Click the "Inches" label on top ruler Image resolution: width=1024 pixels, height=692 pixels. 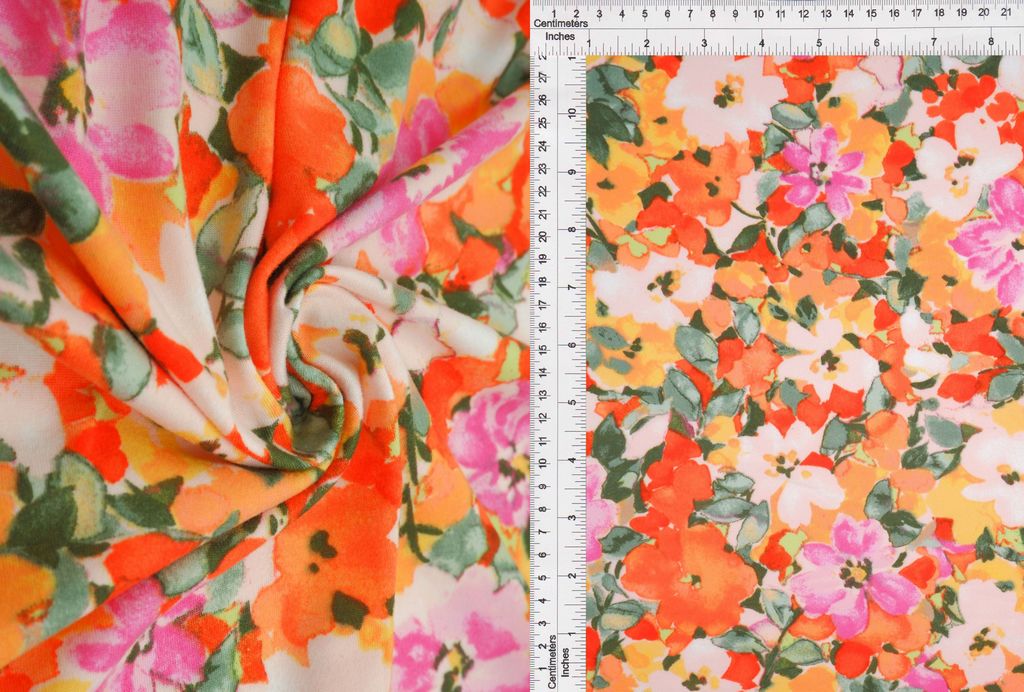[560, 37]
